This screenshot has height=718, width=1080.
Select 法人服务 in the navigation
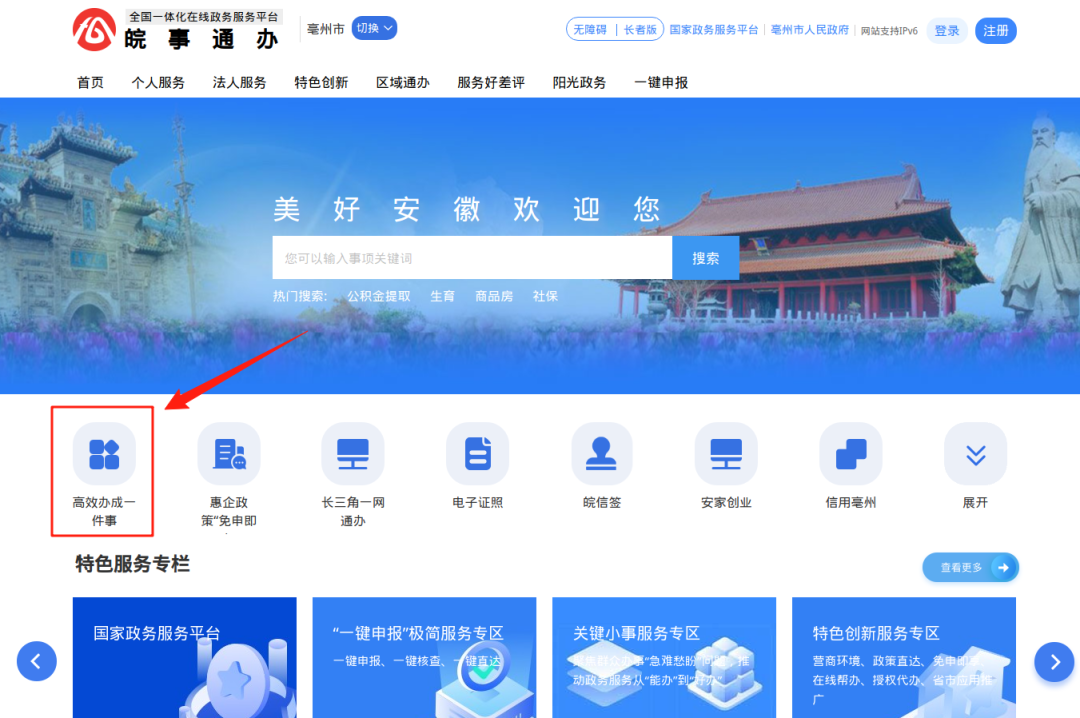click(x=238, y=82)
